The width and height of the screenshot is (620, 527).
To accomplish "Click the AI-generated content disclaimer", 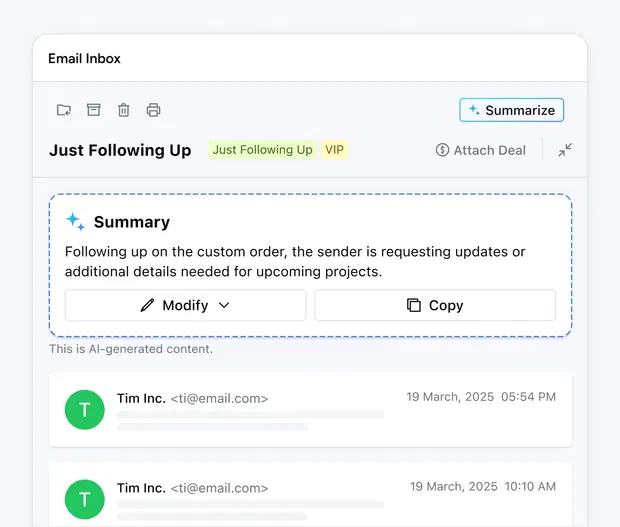I will (131, 349).
